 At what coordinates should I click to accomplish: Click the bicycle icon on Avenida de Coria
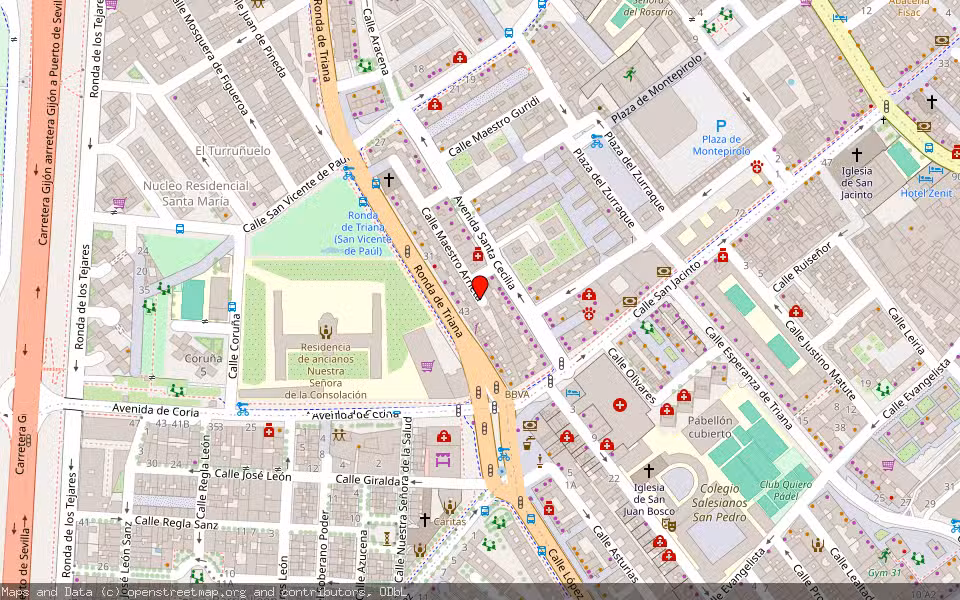243,409
